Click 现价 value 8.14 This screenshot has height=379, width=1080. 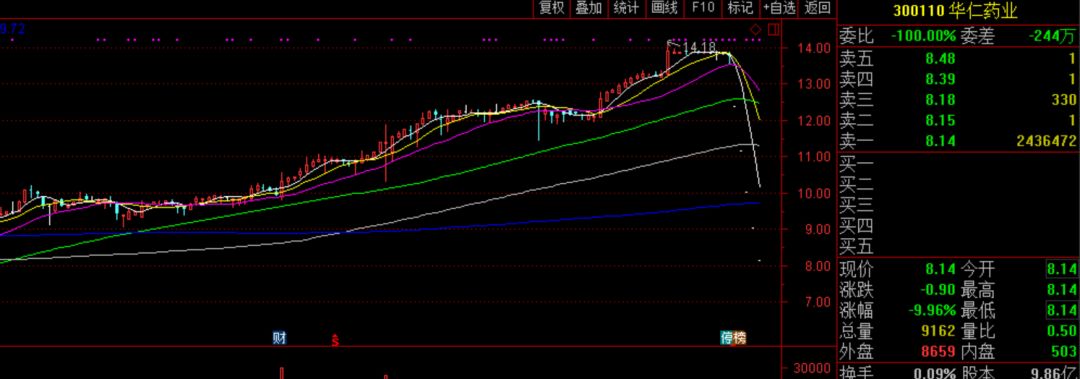coord(940,269)
